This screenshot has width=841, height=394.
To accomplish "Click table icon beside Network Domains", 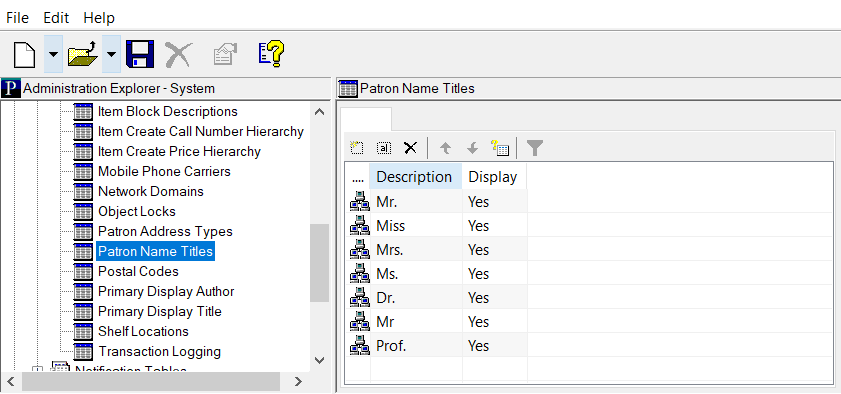I will tap(83, 191).
